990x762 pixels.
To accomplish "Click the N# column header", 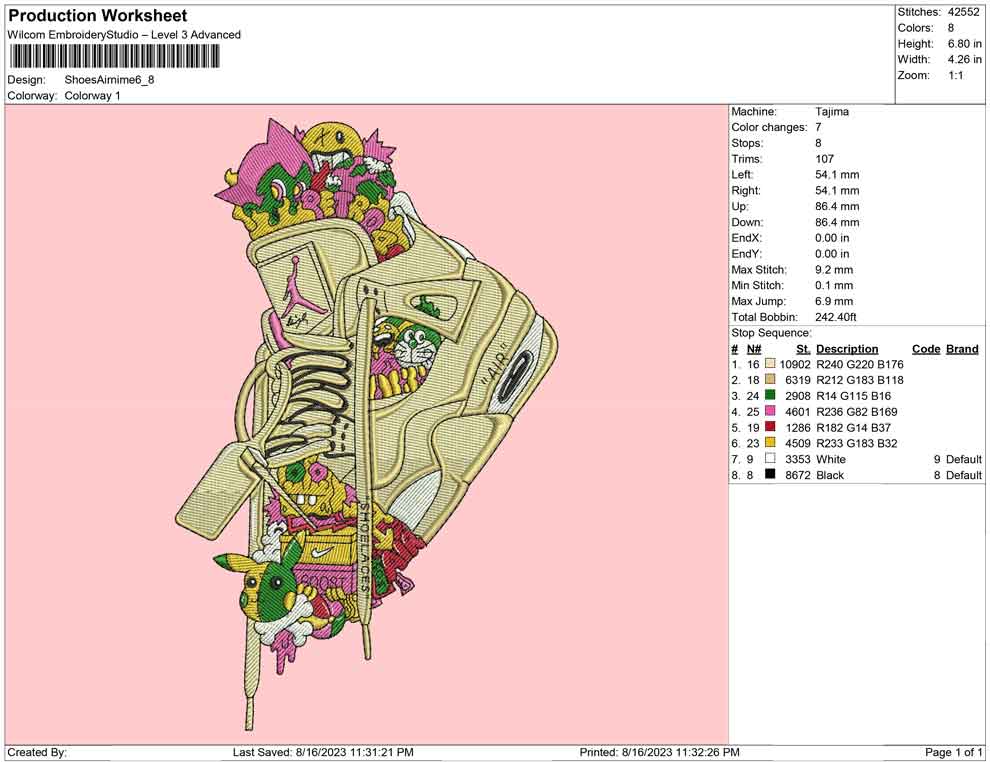I will coord(754,349).
